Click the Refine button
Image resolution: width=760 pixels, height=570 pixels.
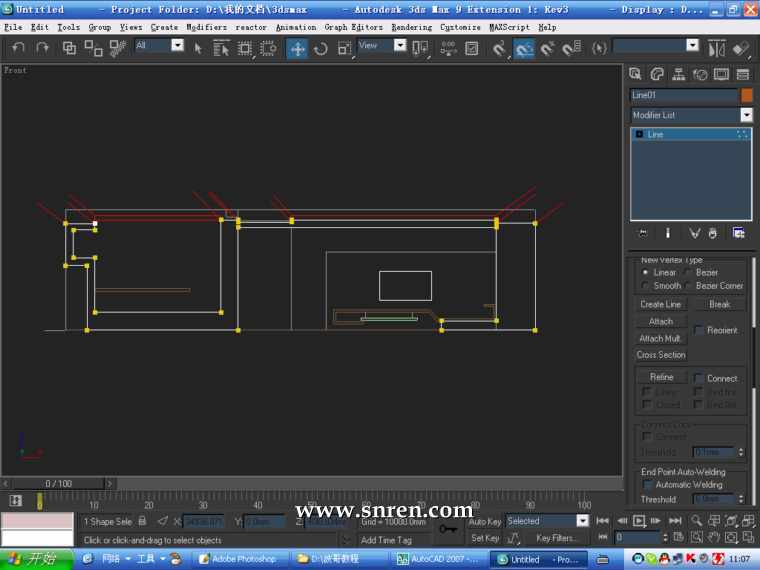662,377
